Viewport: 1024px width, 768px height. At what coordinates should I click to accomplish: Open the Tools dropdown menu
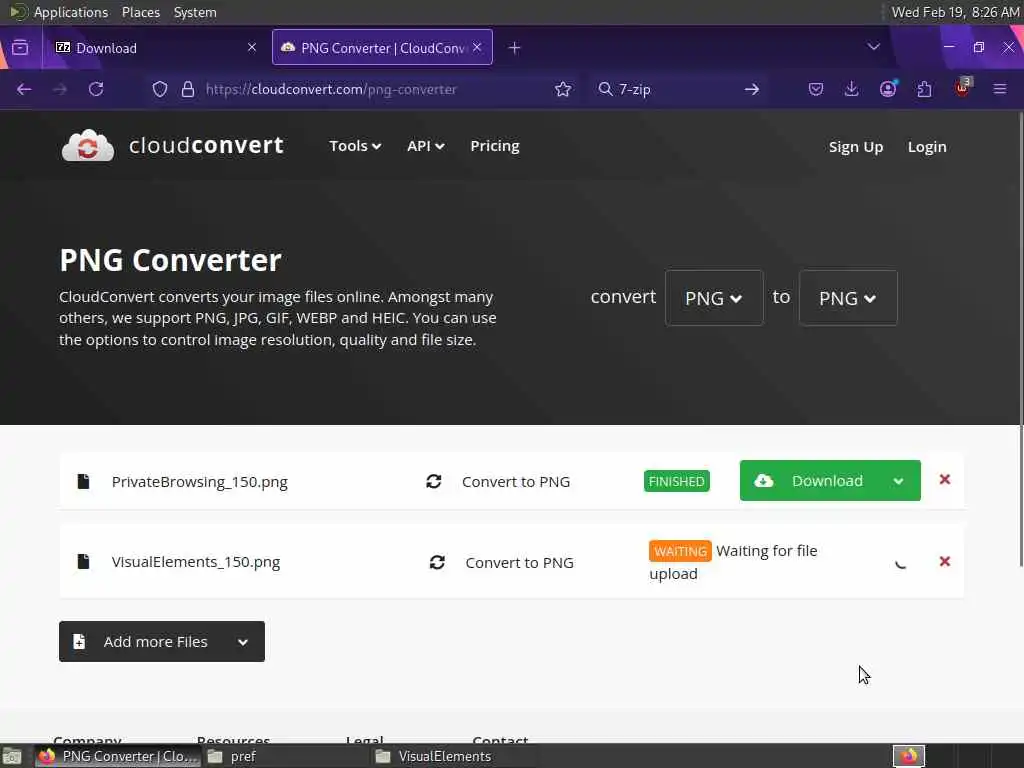(355, 146)
